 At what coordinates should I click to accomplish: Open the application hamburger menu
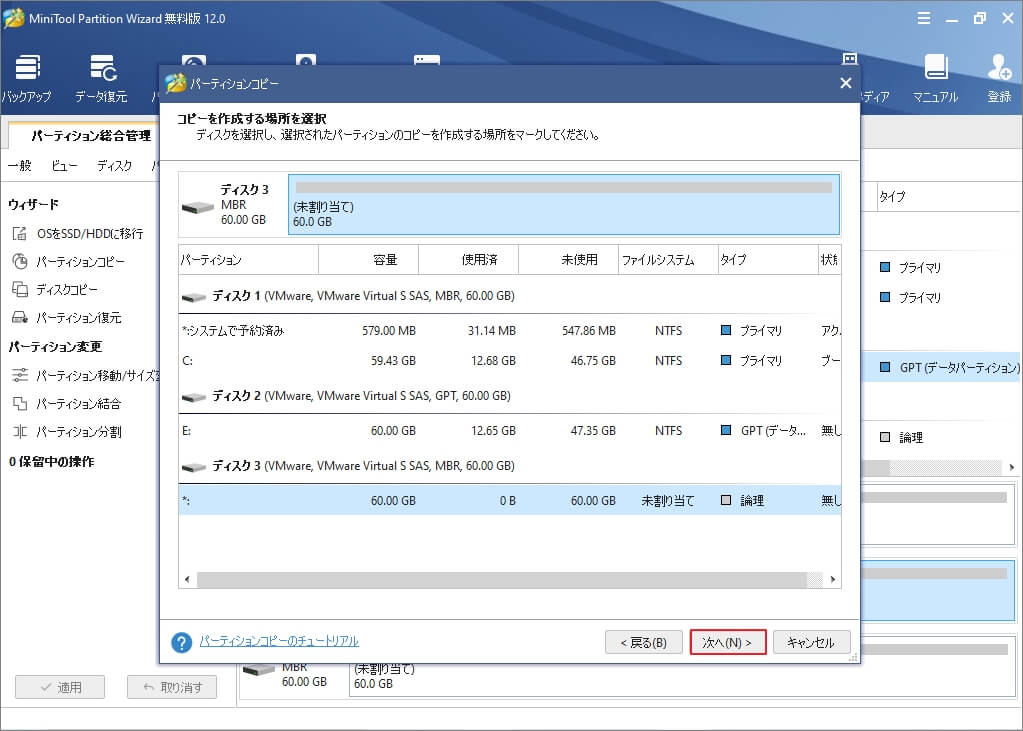[x=925, y=17]
